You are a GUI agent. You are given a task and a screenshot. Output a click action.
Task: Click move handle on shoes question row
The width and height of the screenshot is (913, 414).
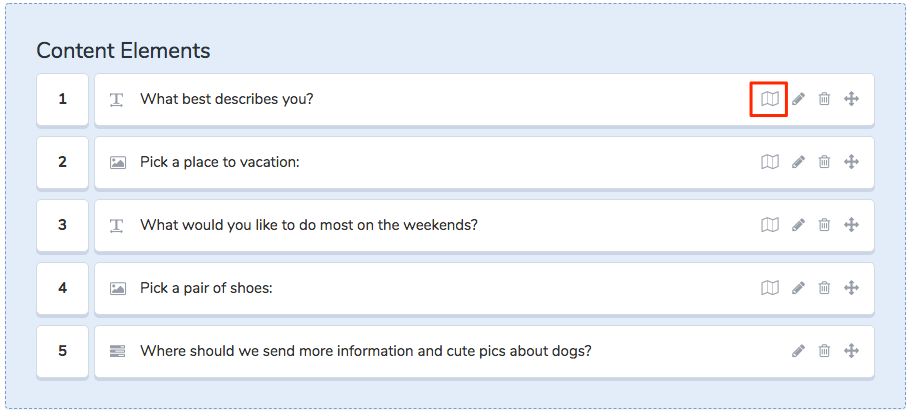pyautogui.click(x=851, y=288)
